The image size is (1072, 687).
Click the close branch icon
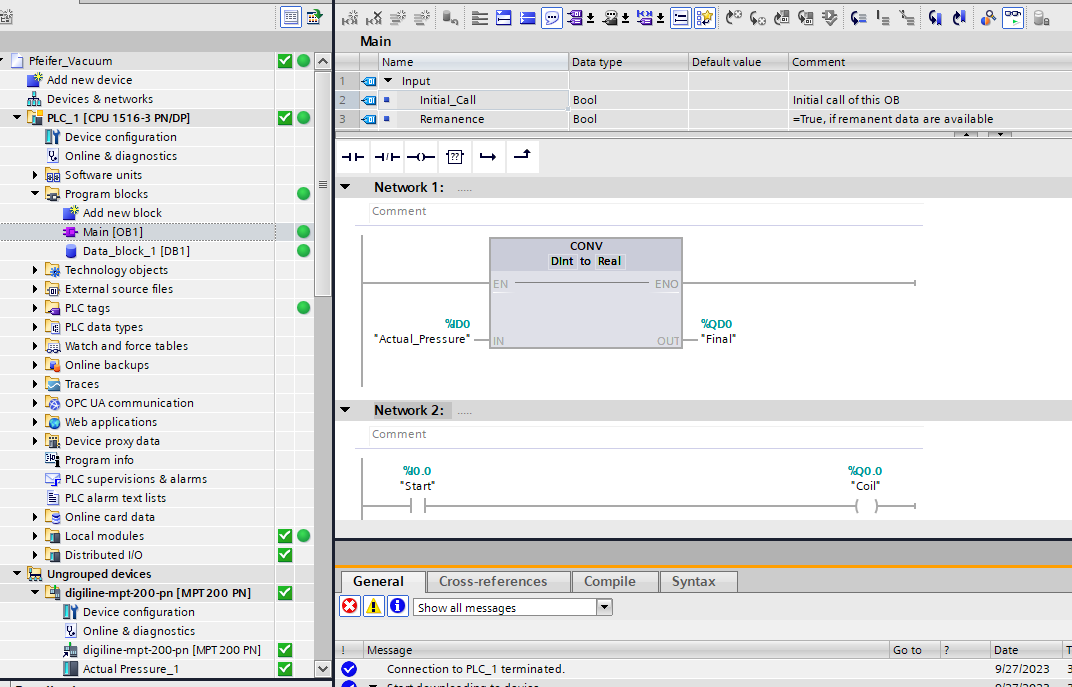click(522, 157)
